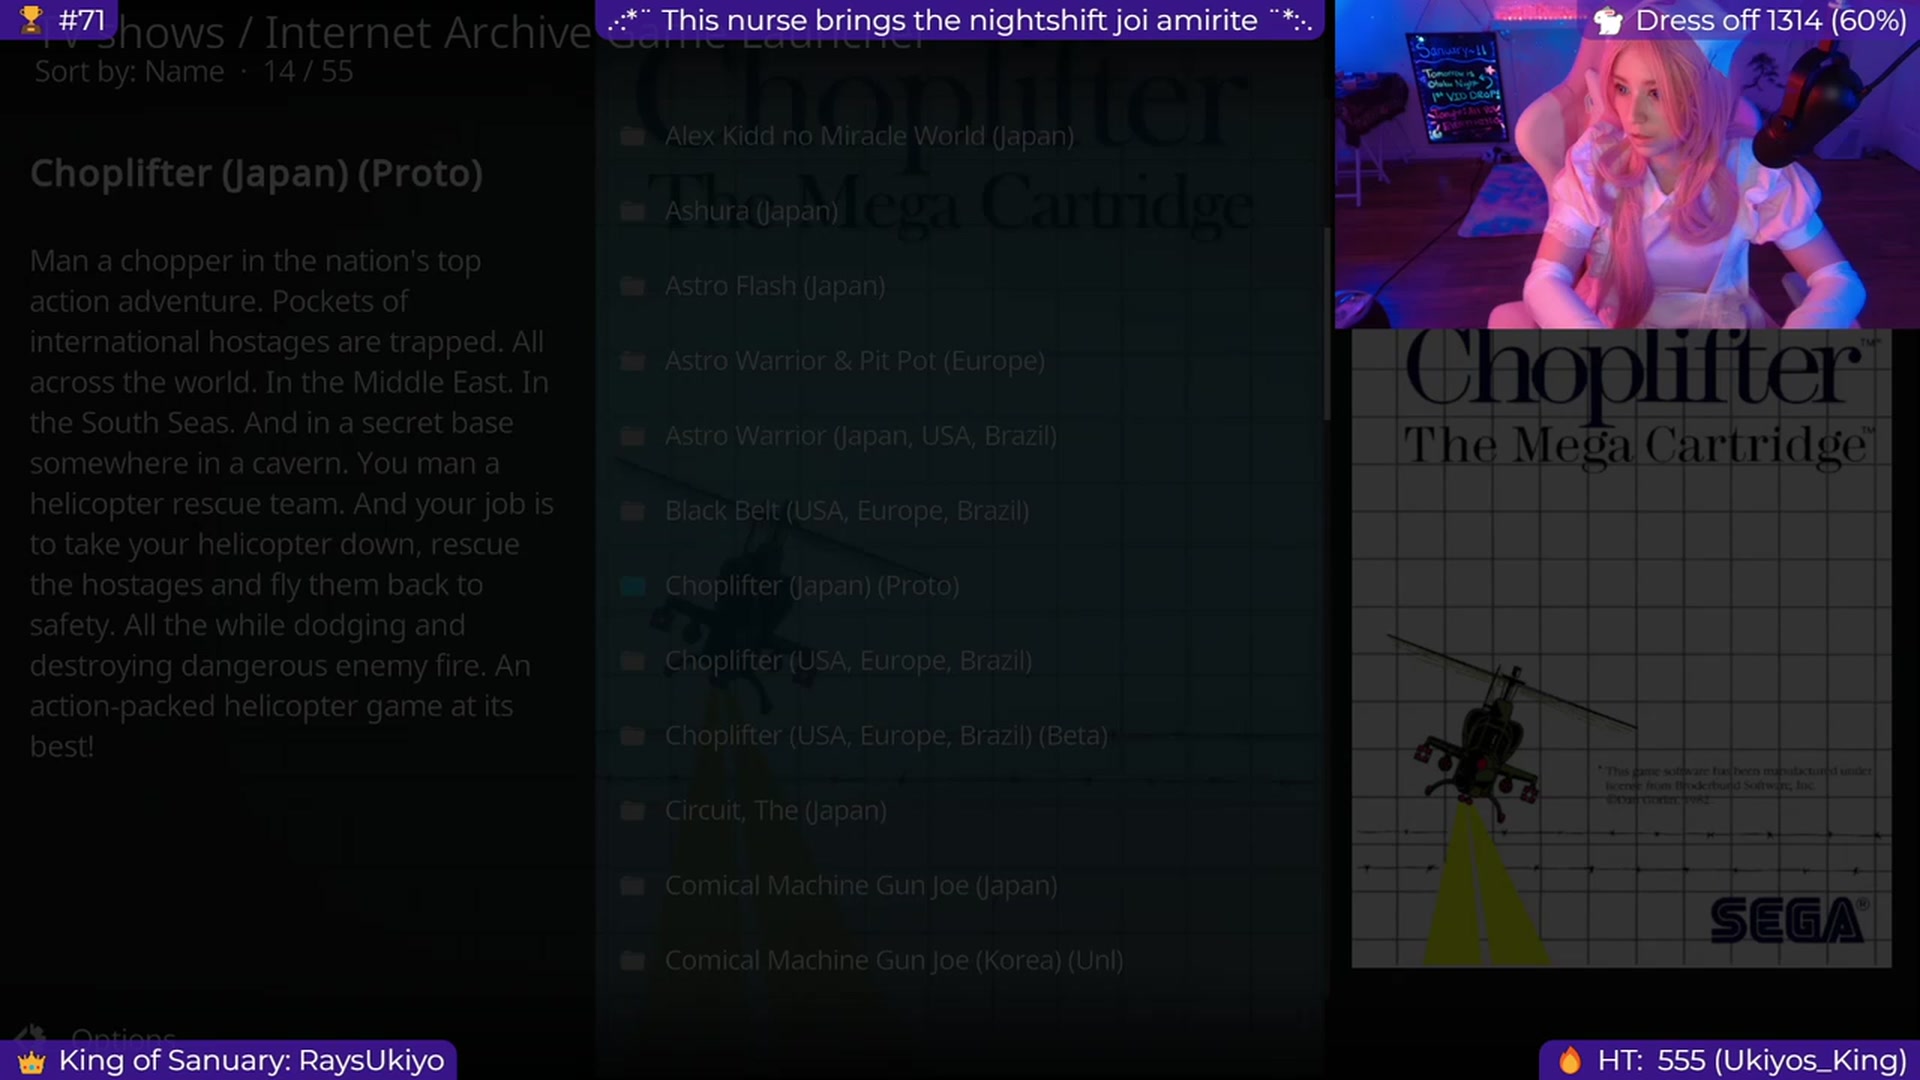Click the streamer webcam video feed
The image size is (1920, 1080).
click(x=1627, y=164)
